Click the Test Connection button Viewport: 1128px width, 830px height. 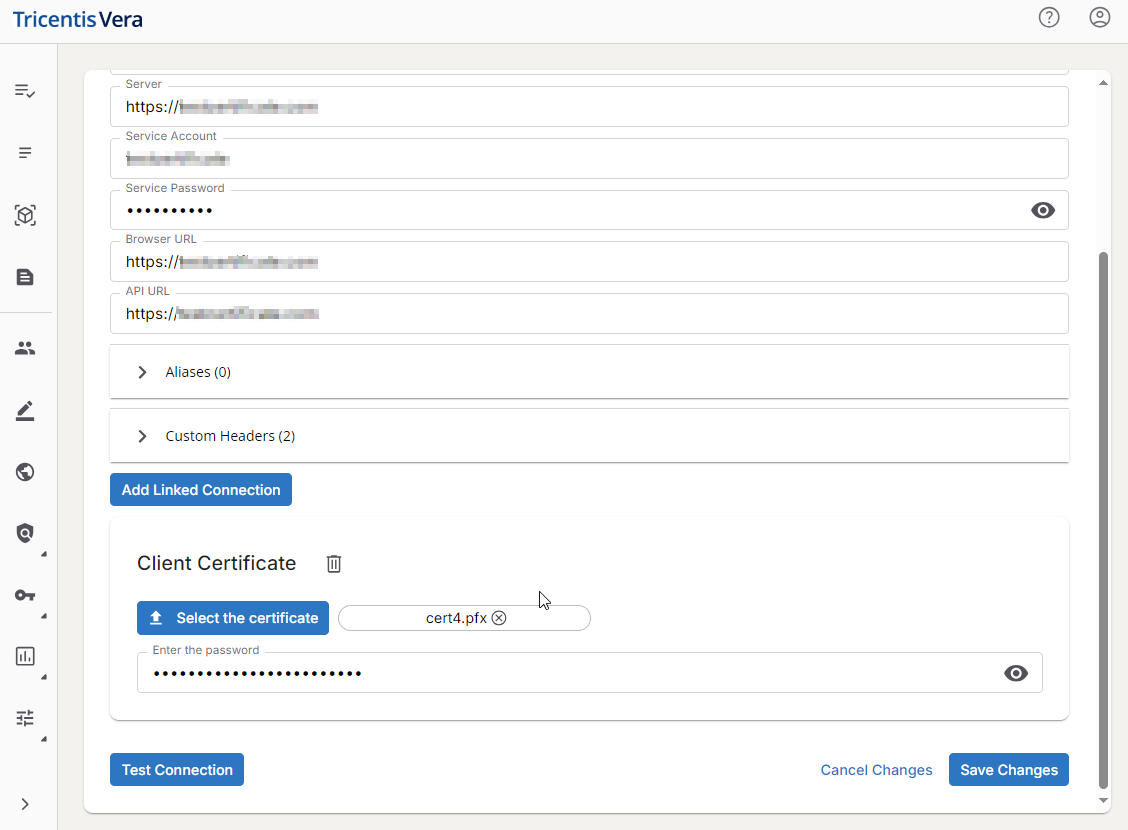pos(177,770)
